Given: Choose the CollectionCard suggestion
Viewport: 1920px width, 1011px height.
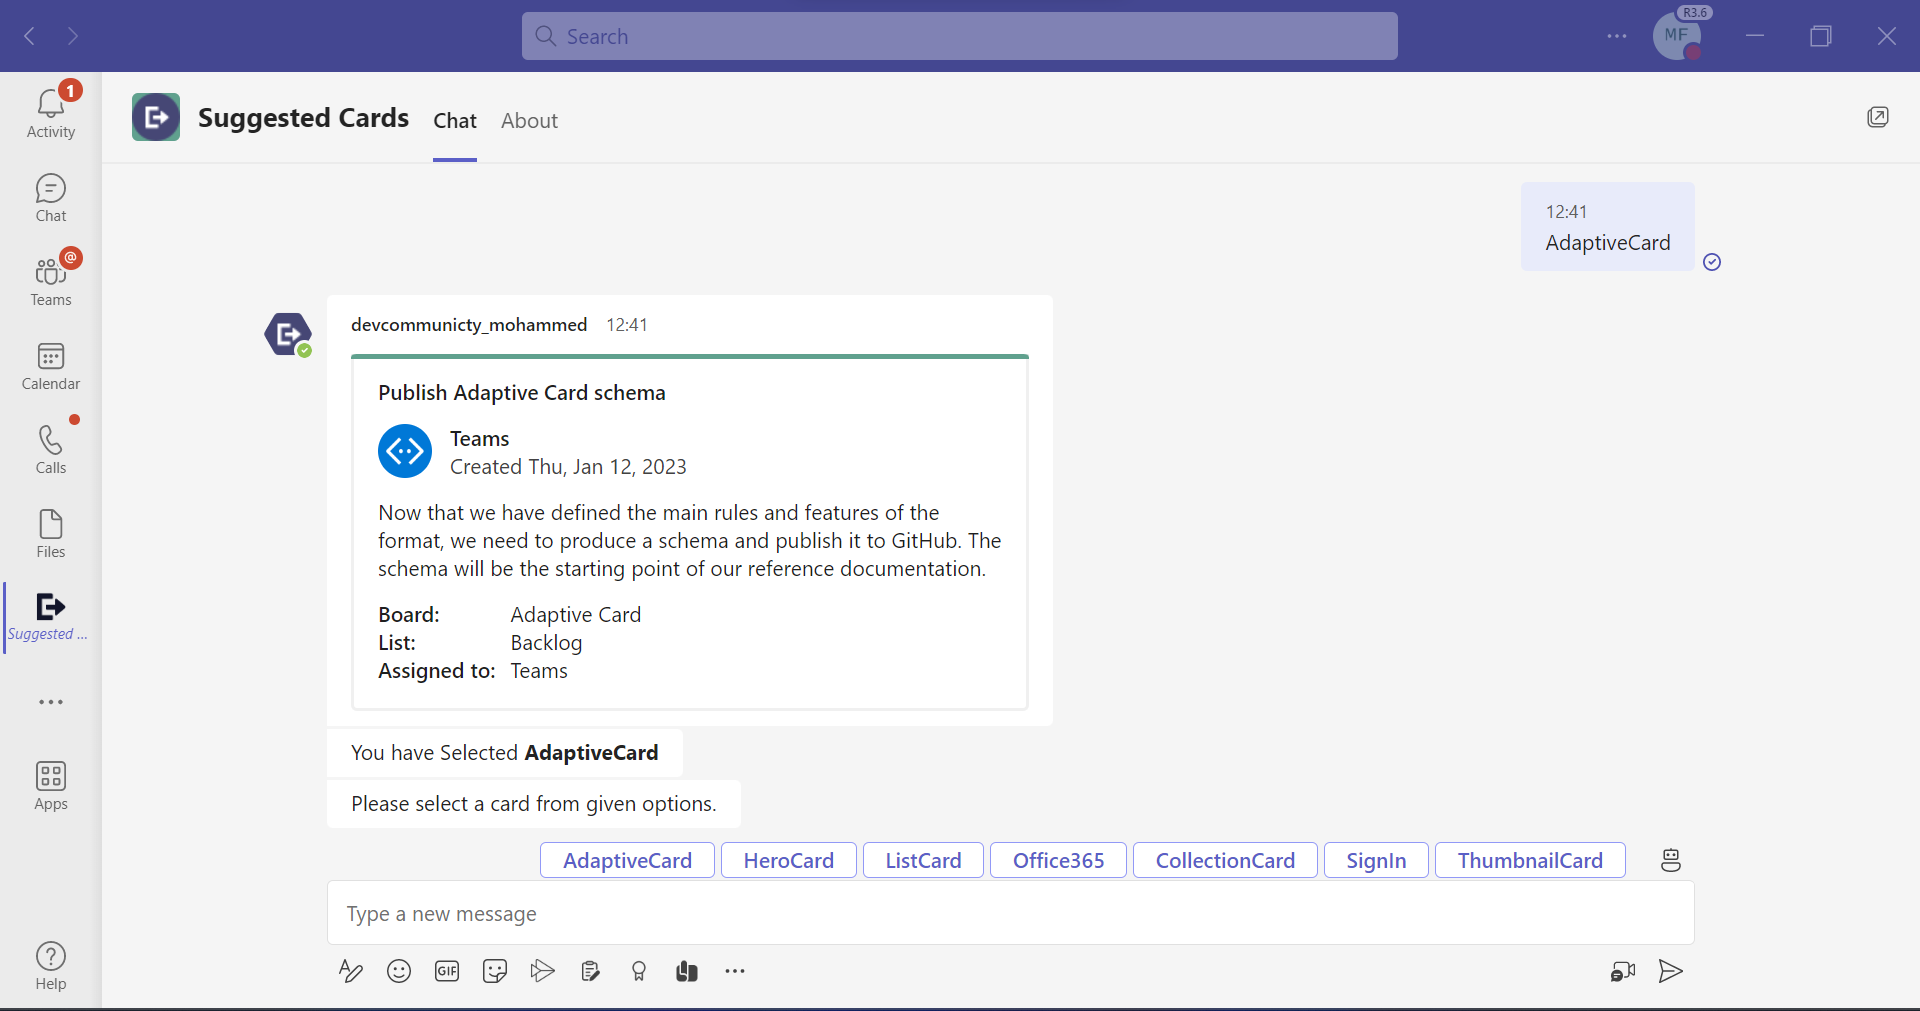Looking at the screenshot, I should [1225, 860].
